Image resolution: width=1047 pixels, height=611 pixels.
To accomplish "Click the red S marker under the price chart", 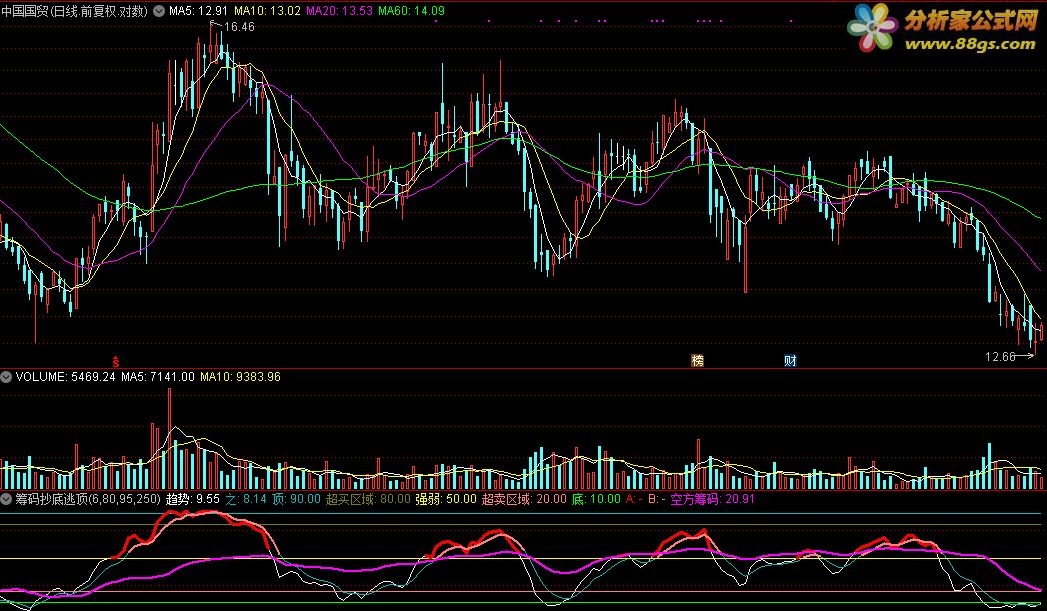I will tap(116, 362).
